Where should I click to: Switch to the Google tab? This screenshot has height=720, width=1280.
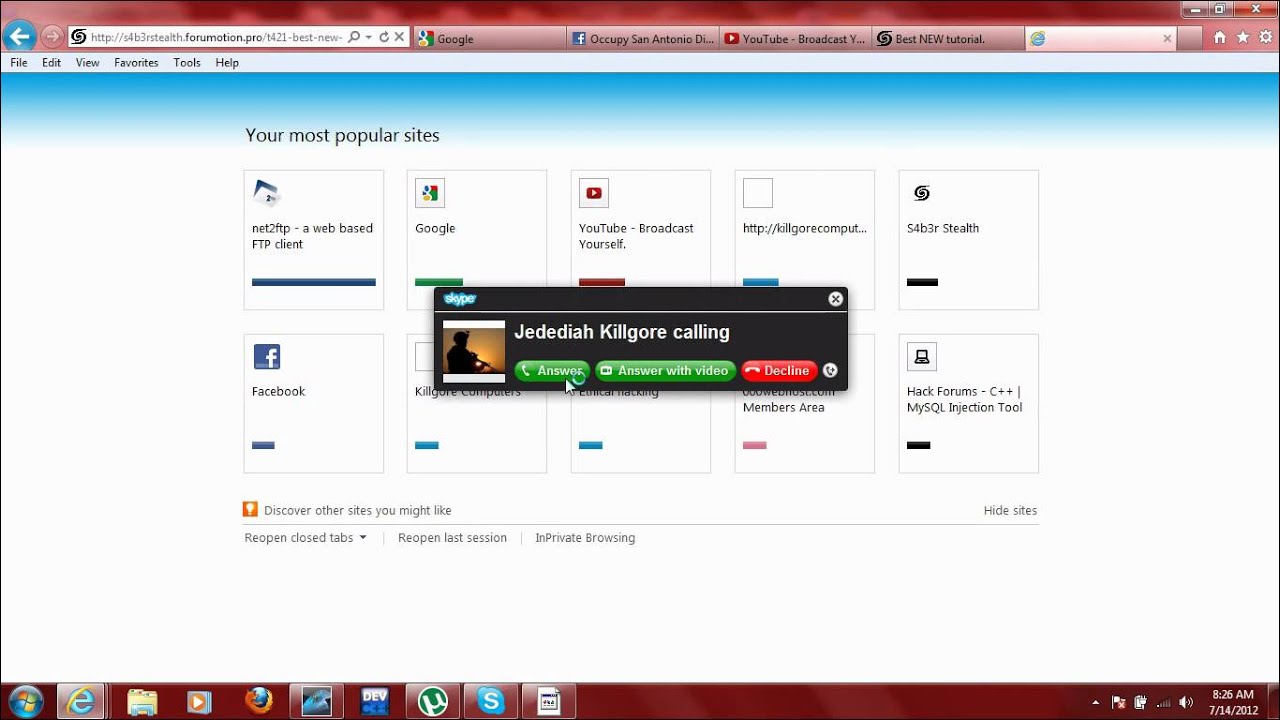(x=487, y=39)
